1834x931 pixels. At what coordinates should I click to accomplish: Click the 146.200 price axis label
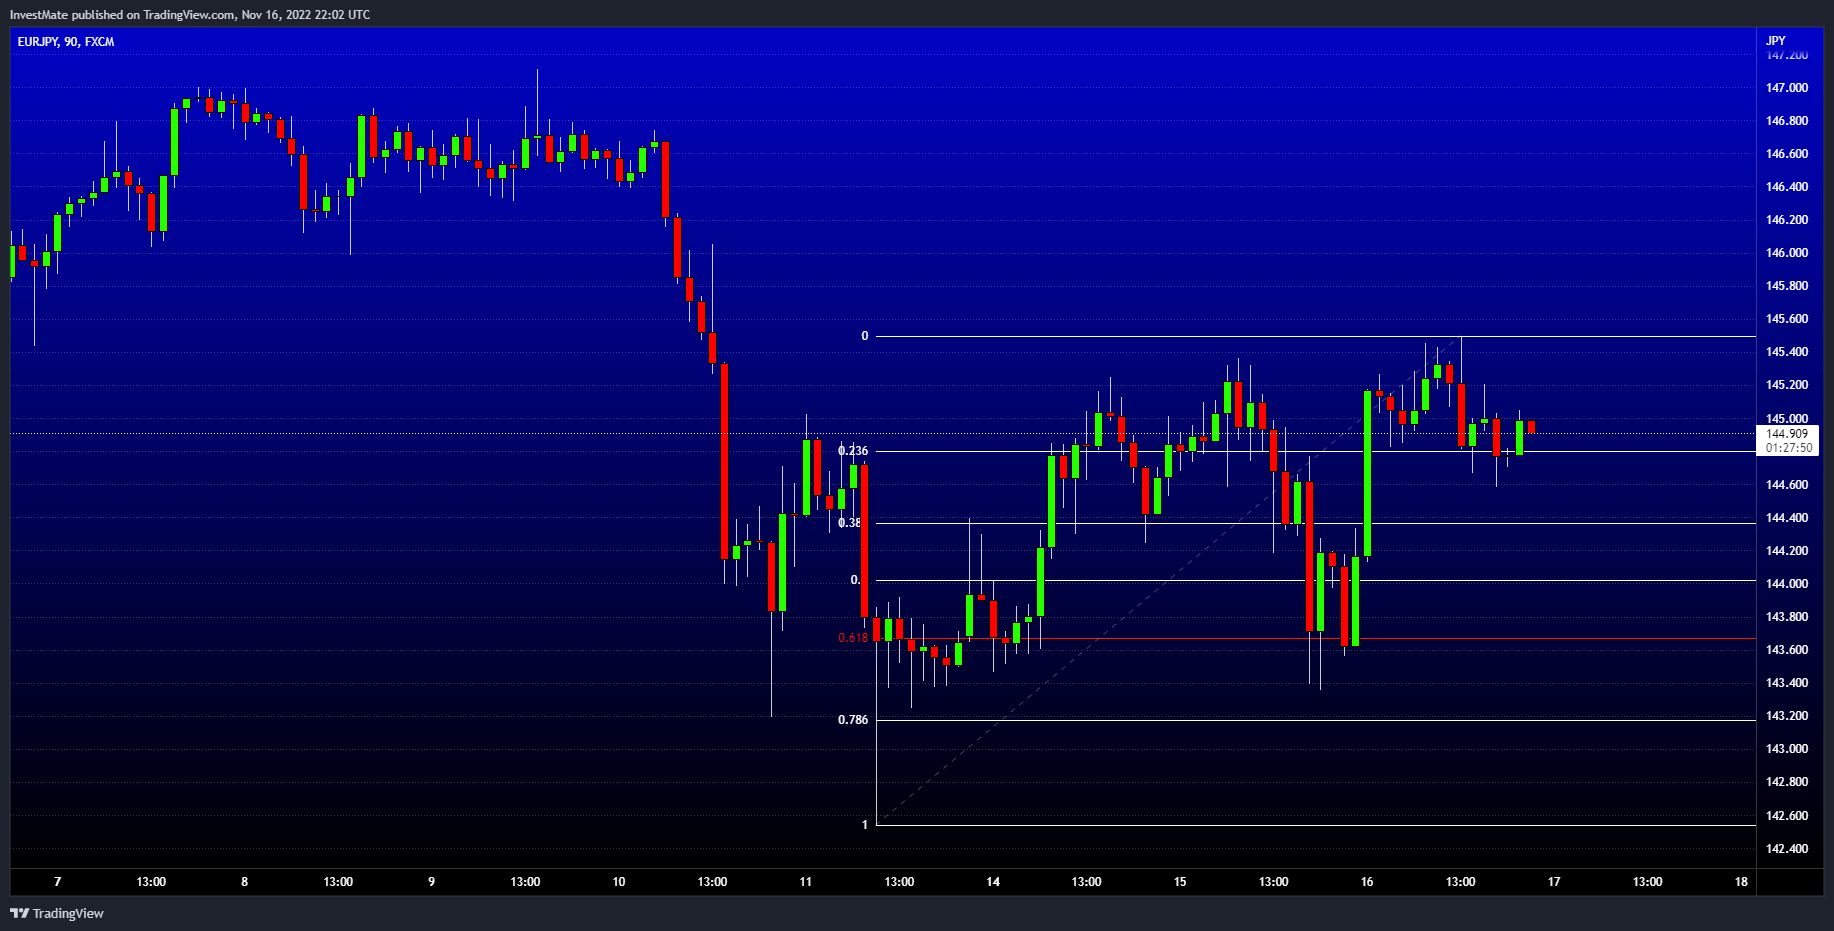click(1787, 220)
